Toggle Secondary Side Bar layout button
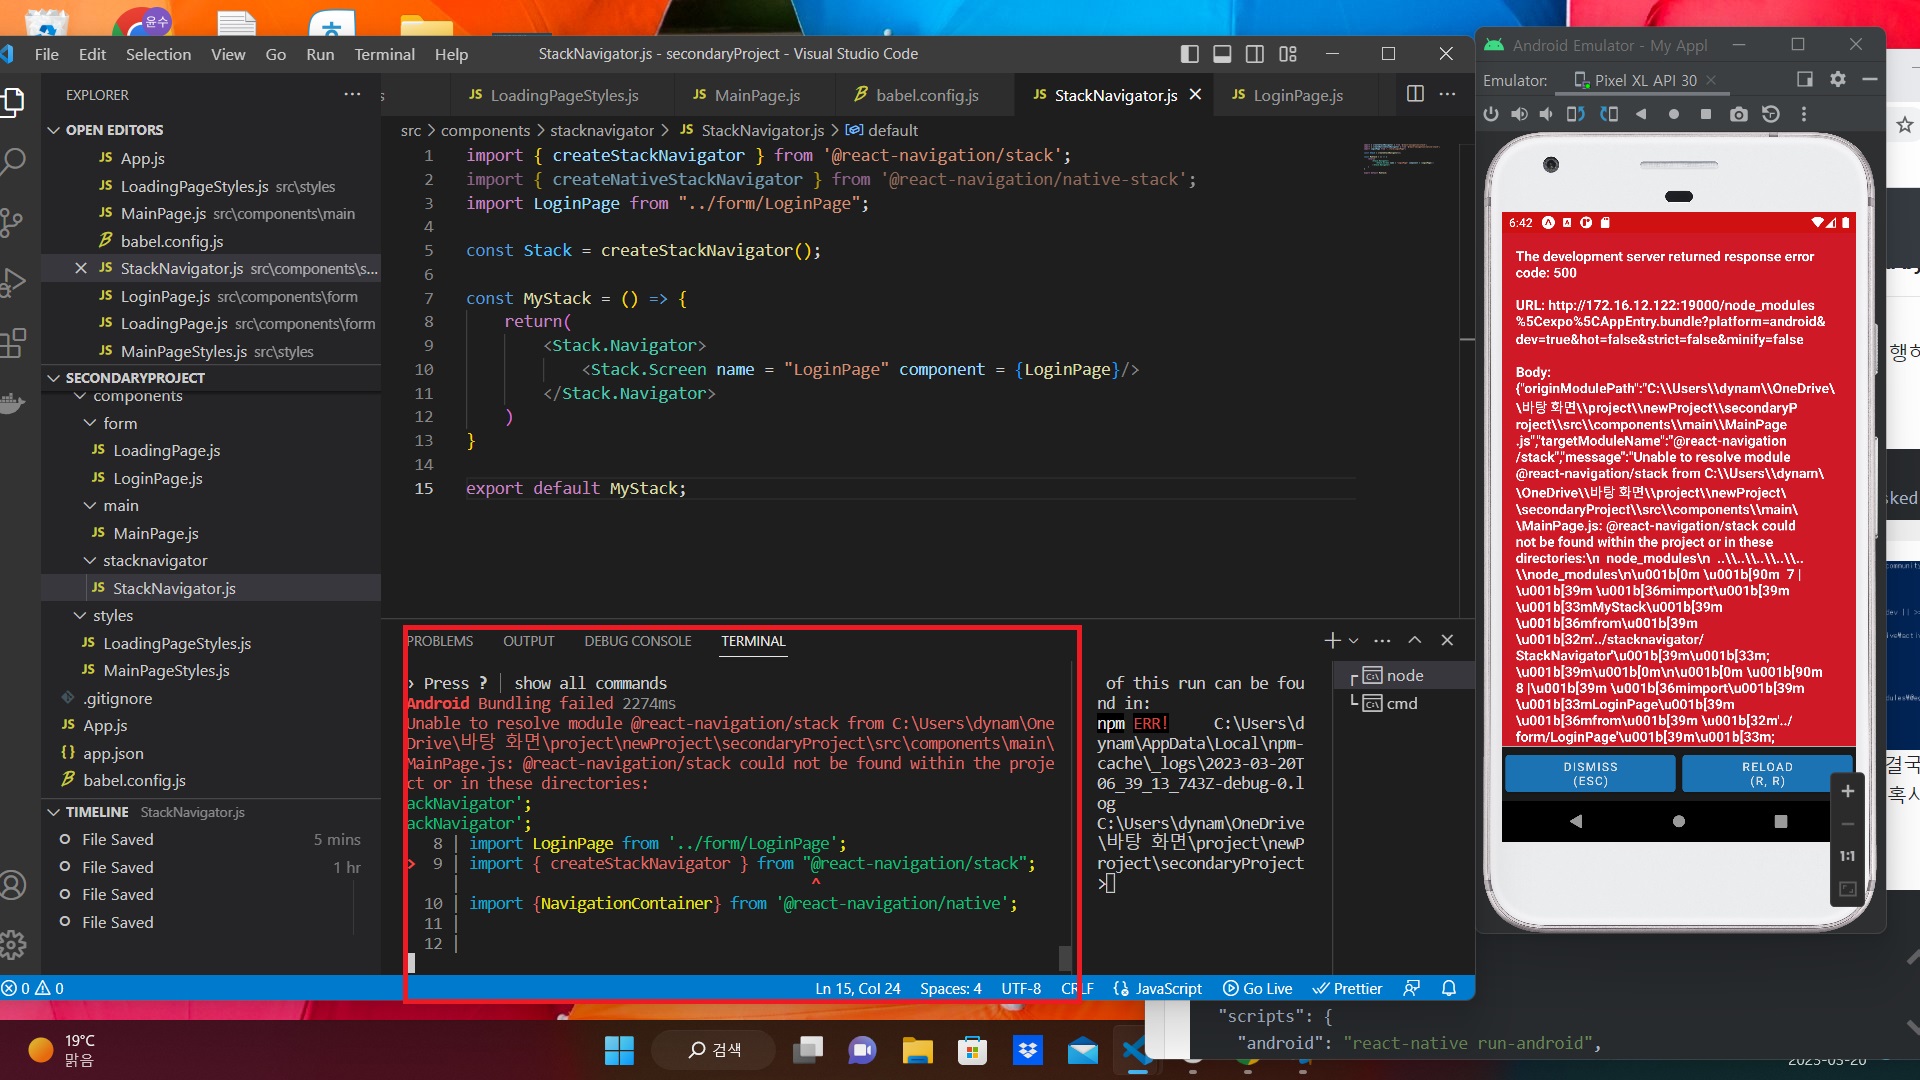1920x1080 pixels. pyautogui.click(x=1255, y=54)
